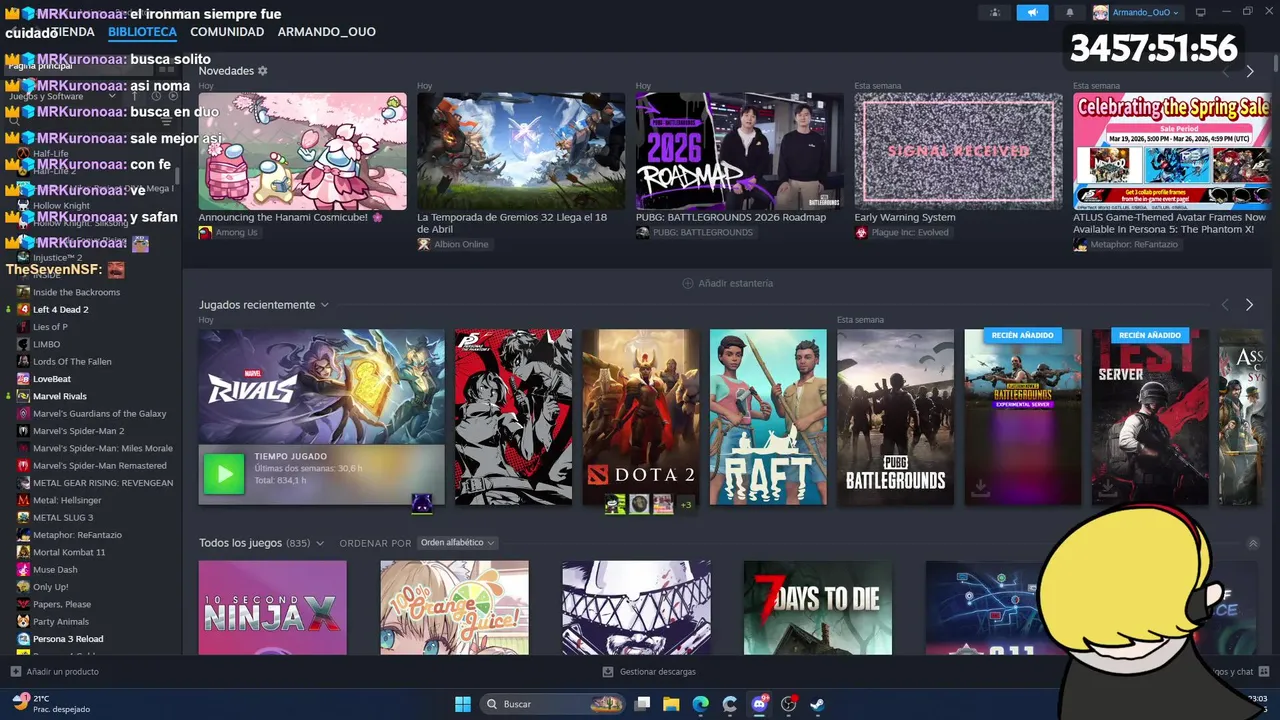Screen dimensions: 1280x720
Task: Open Early Warning System news card
Action: (958, 151)
